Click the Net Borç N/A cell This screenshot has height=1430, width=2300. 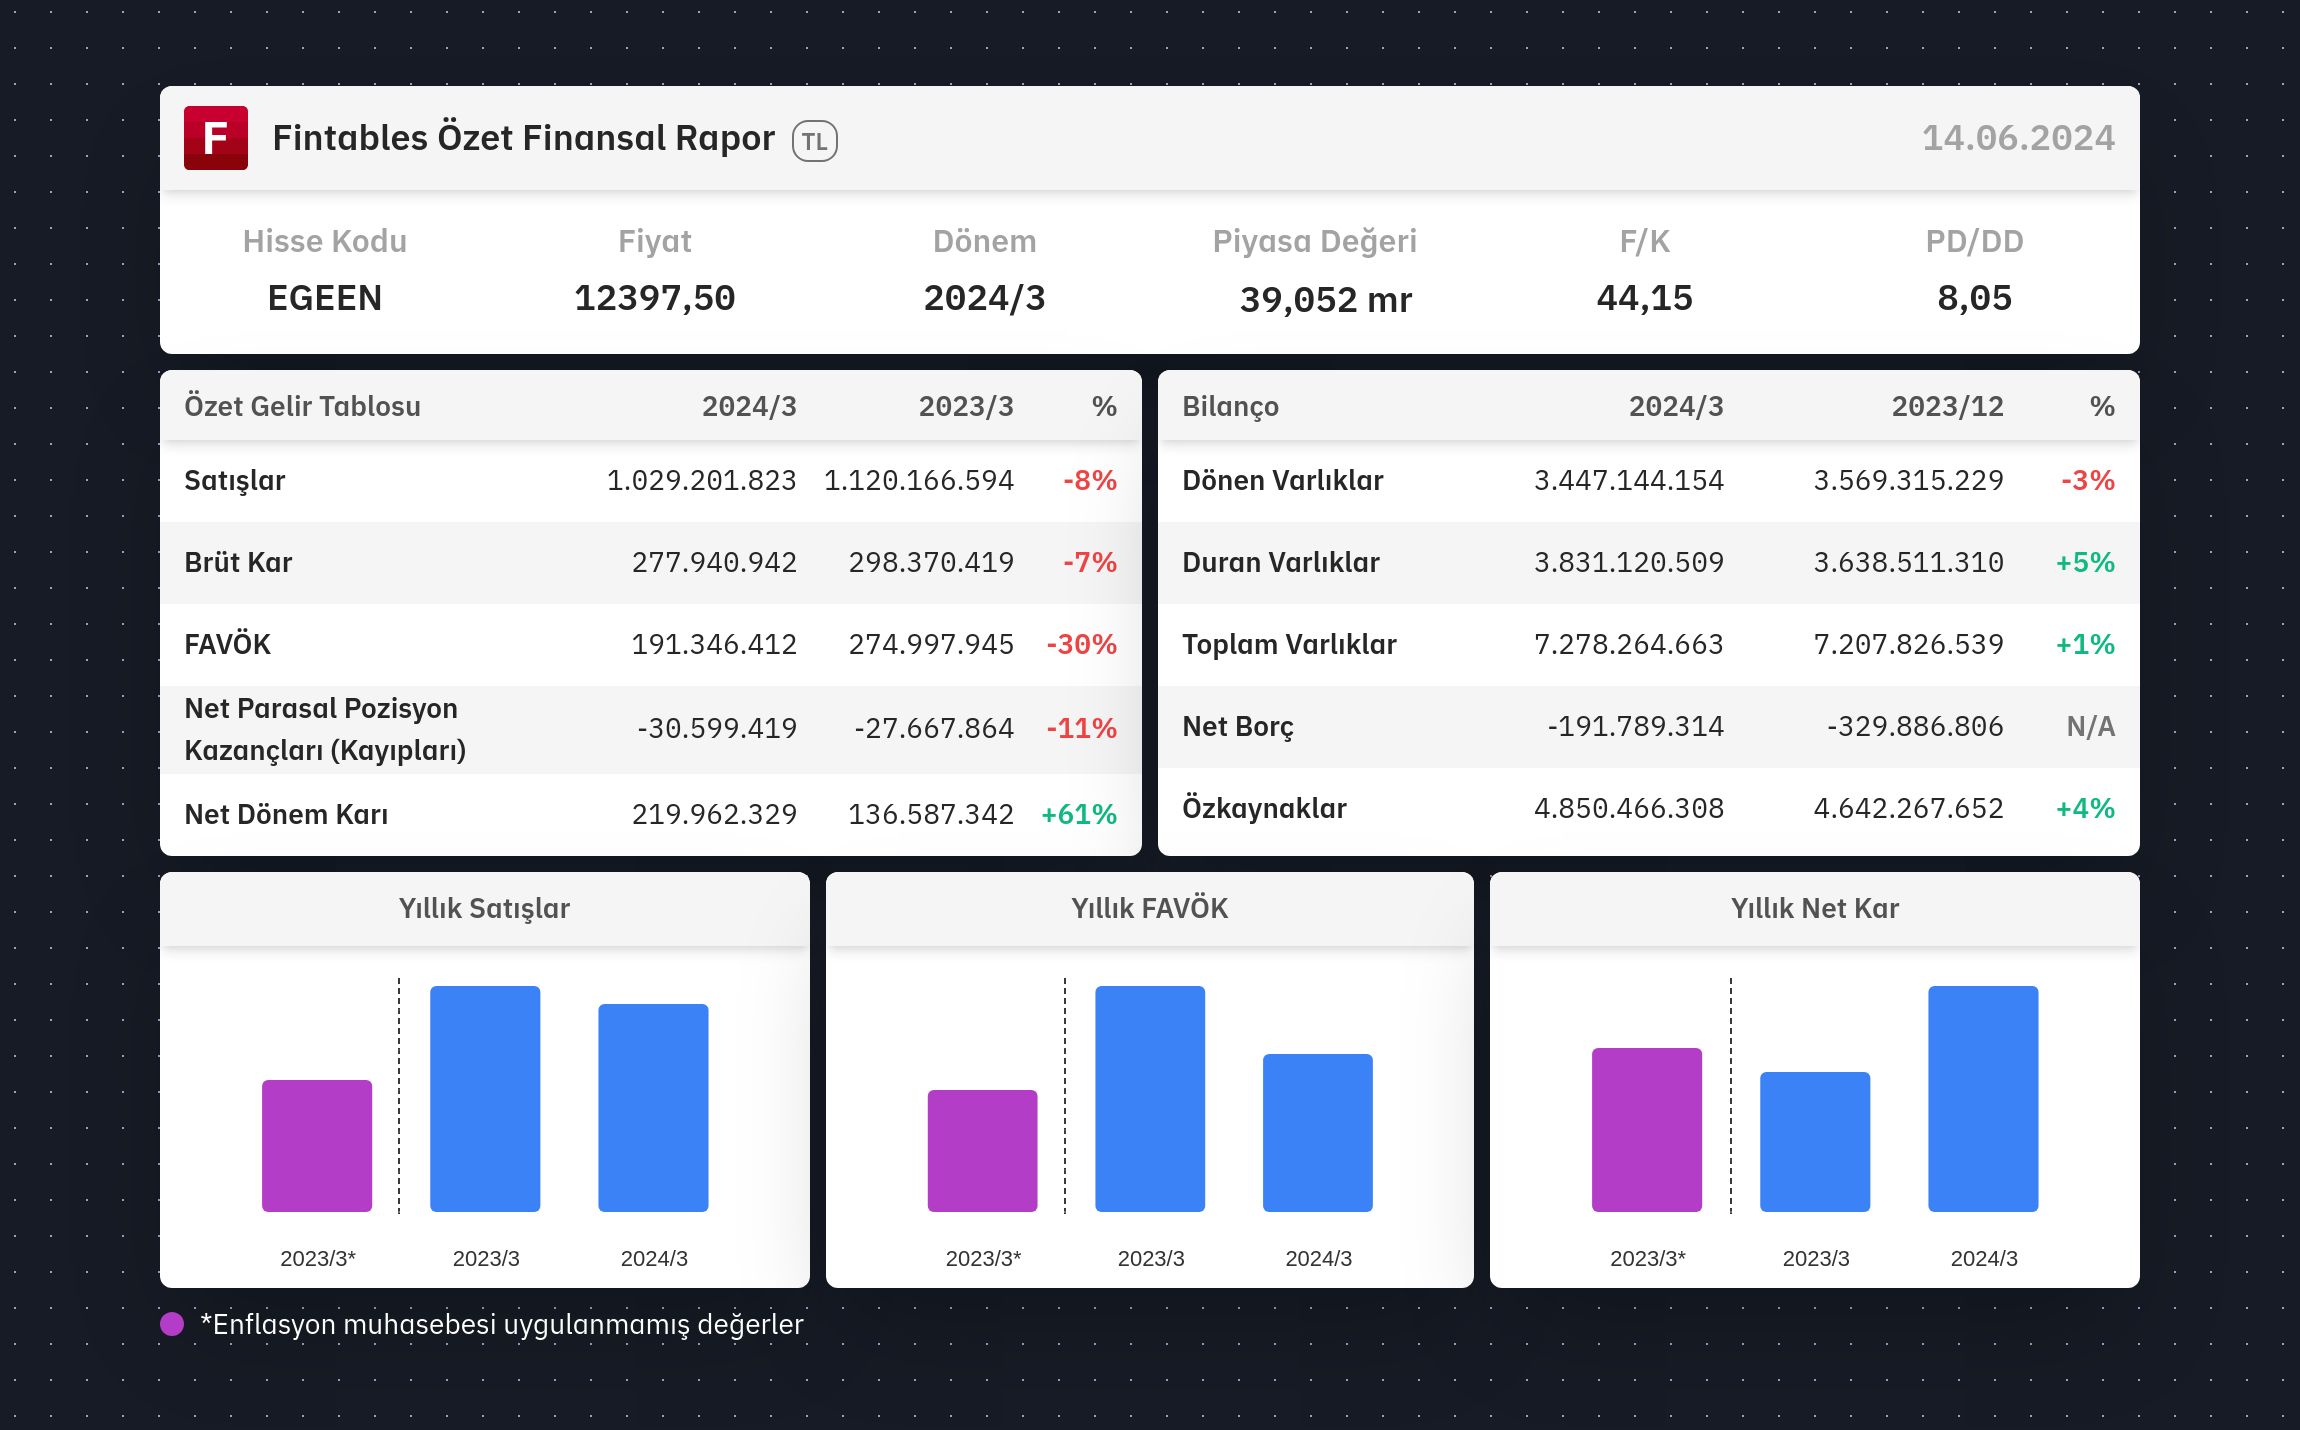pos(2091,727)
